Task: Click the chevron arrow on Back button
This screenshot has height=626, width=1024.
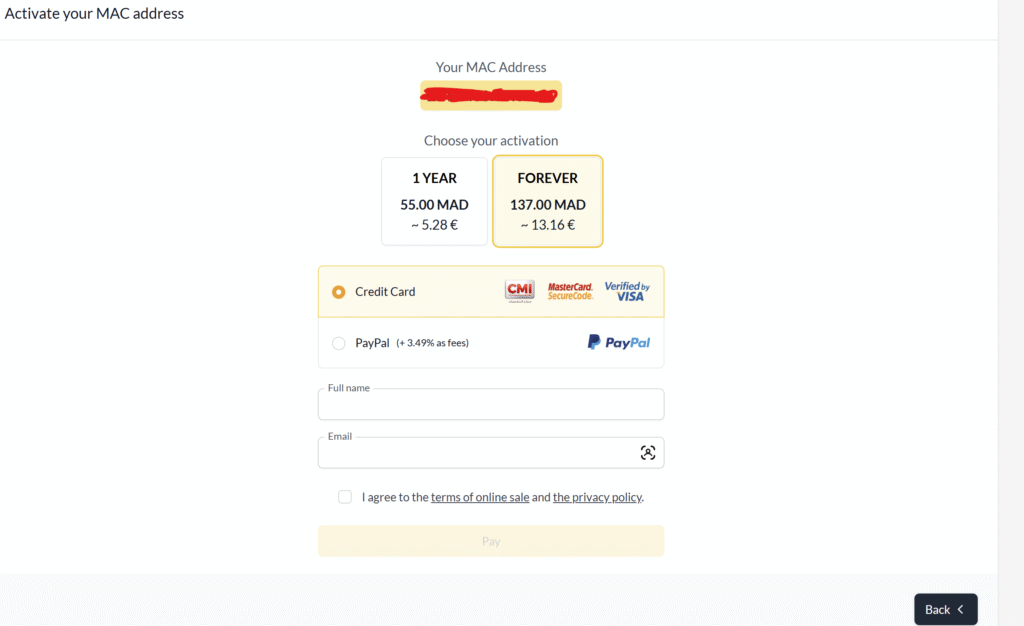Action: coord(961,609)
